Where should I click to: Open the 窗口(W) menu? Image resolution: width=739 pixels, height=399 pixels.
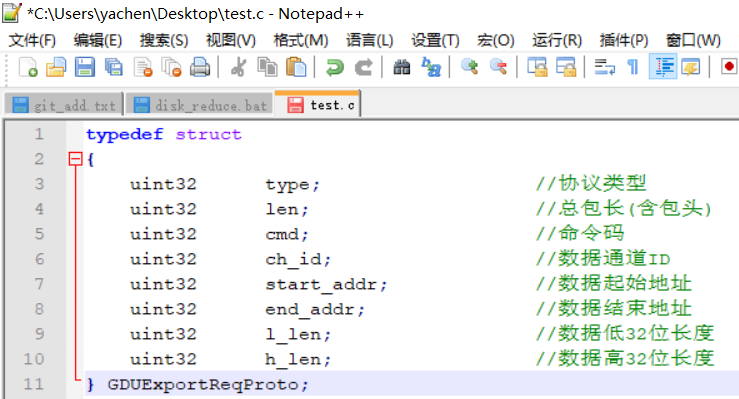point(693,40)
